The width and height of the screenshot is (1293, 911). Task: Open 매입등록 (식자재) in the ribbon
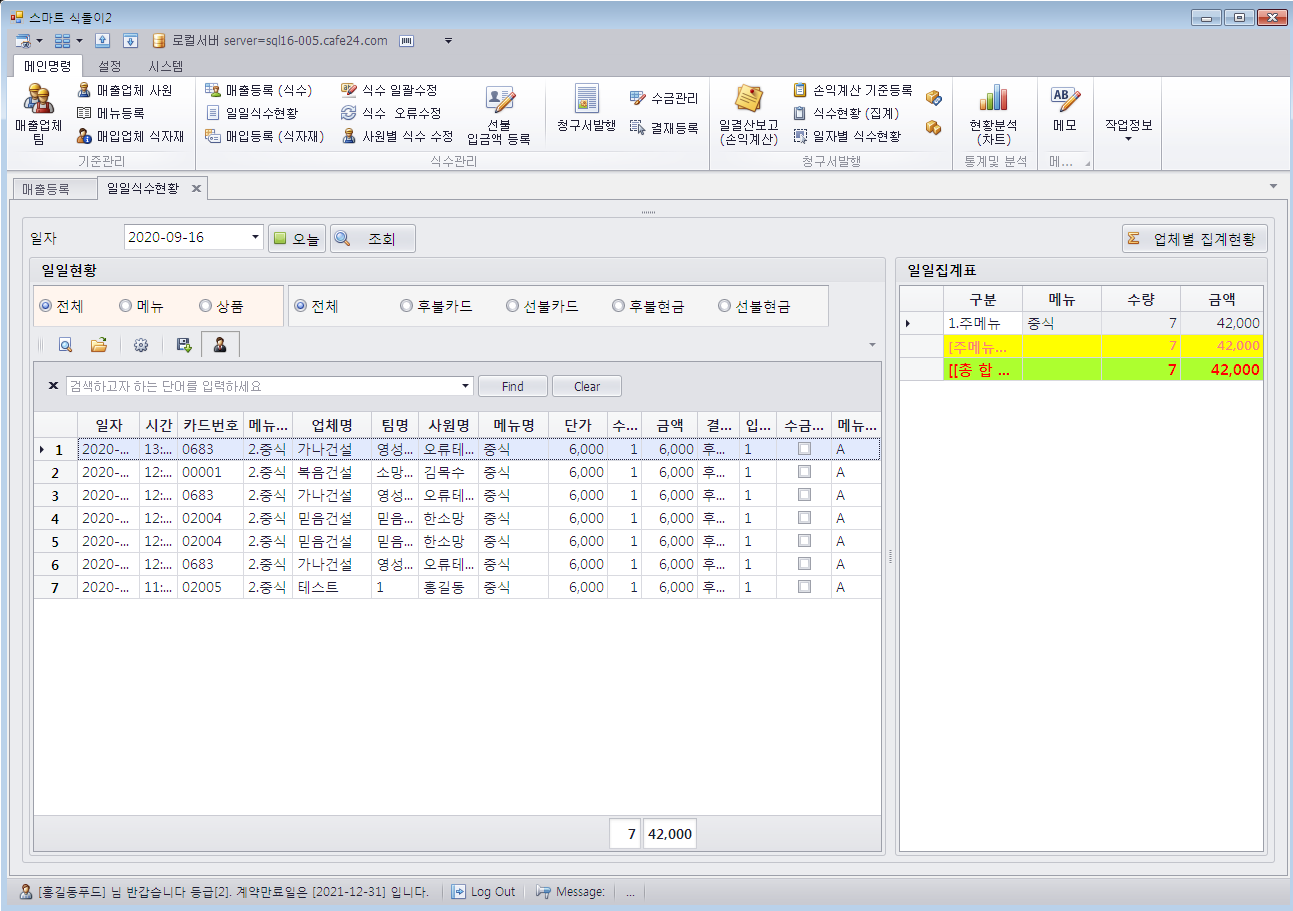coord(264,136)
